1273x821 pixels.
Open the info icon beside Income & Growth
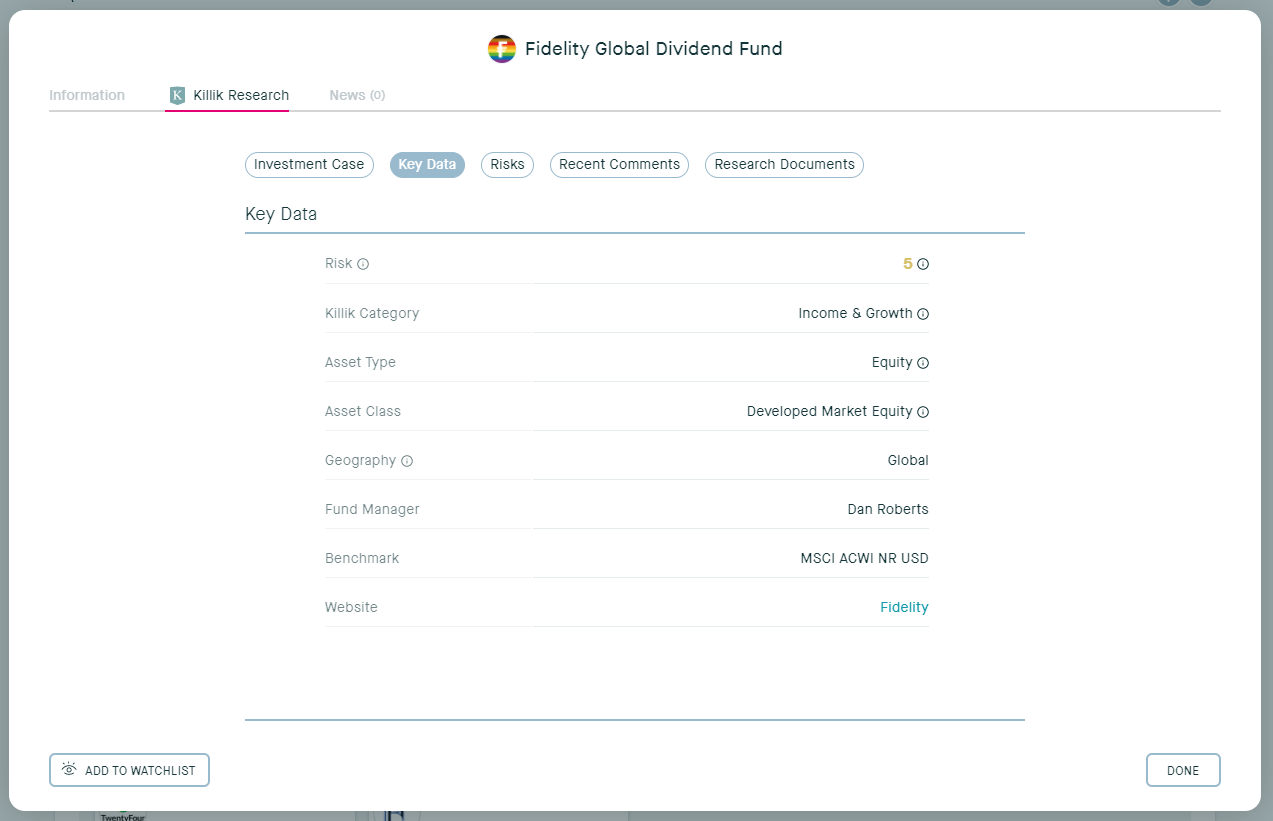click(923, 314)
